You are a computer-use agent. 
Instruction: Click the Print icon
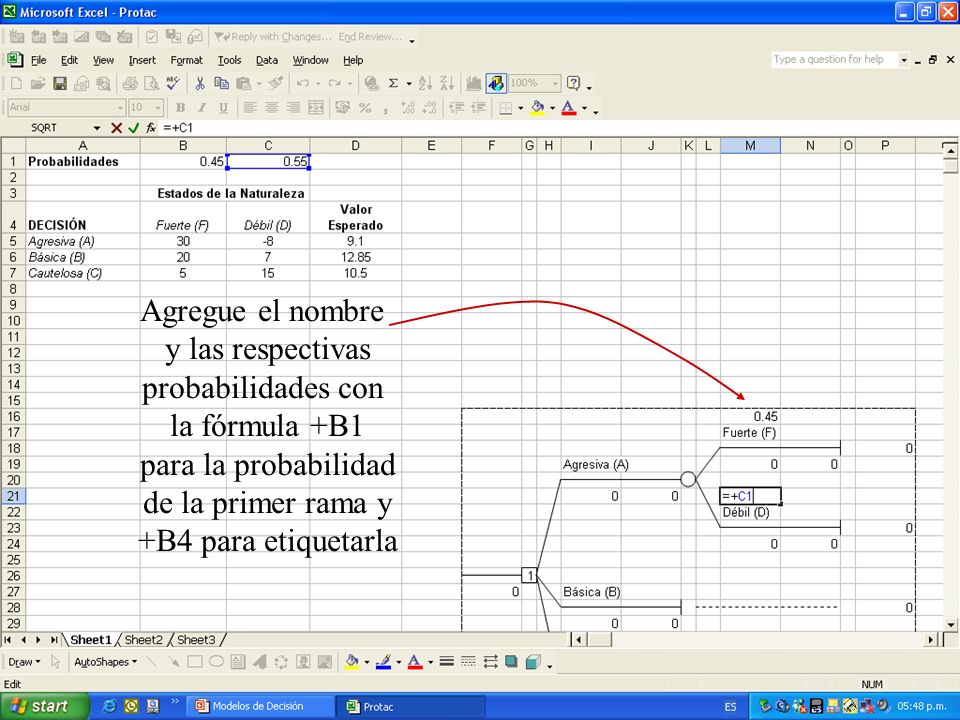130,83
